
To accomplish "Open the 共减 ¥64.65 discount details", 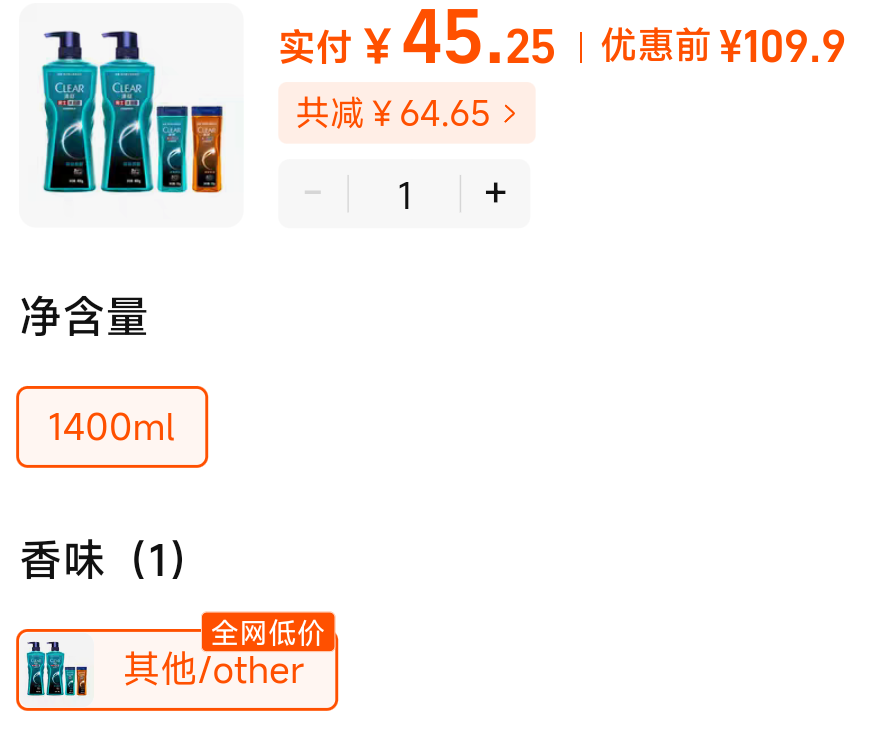I will [x=407, y=113].
